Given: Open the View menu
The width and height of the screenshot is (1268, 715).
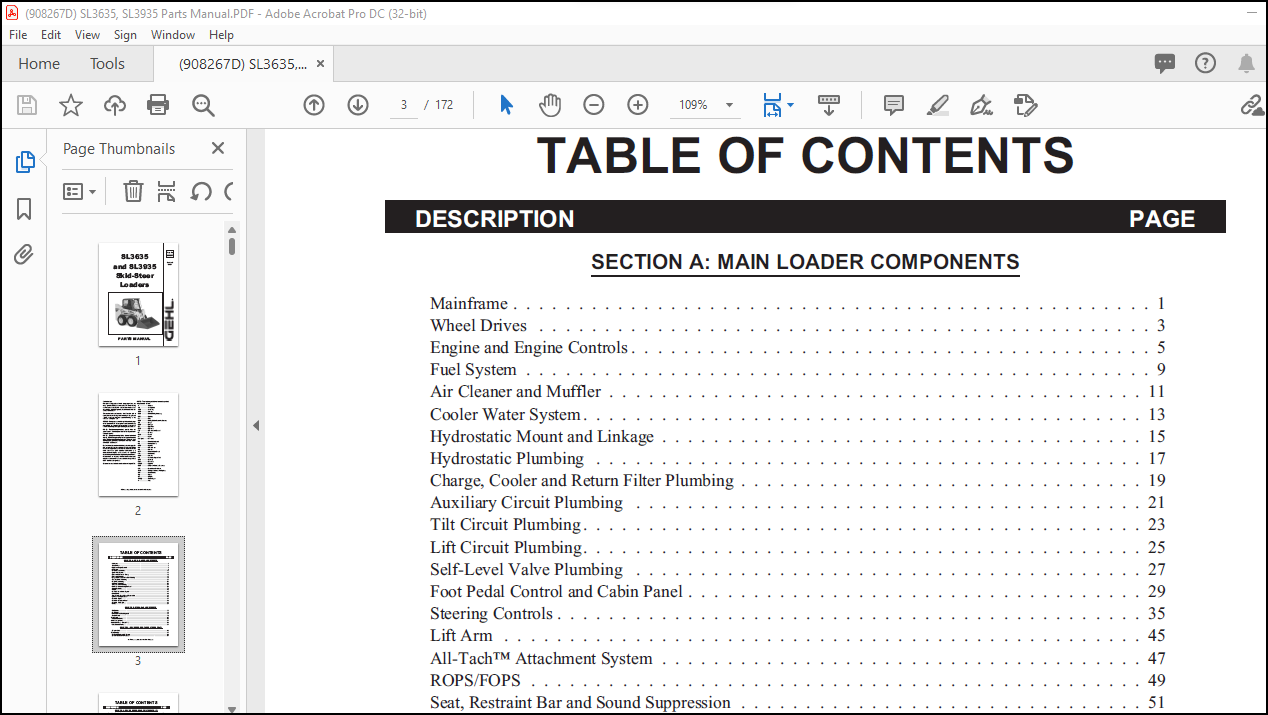Looking at the screenshot, I should [x=88, y=34].
